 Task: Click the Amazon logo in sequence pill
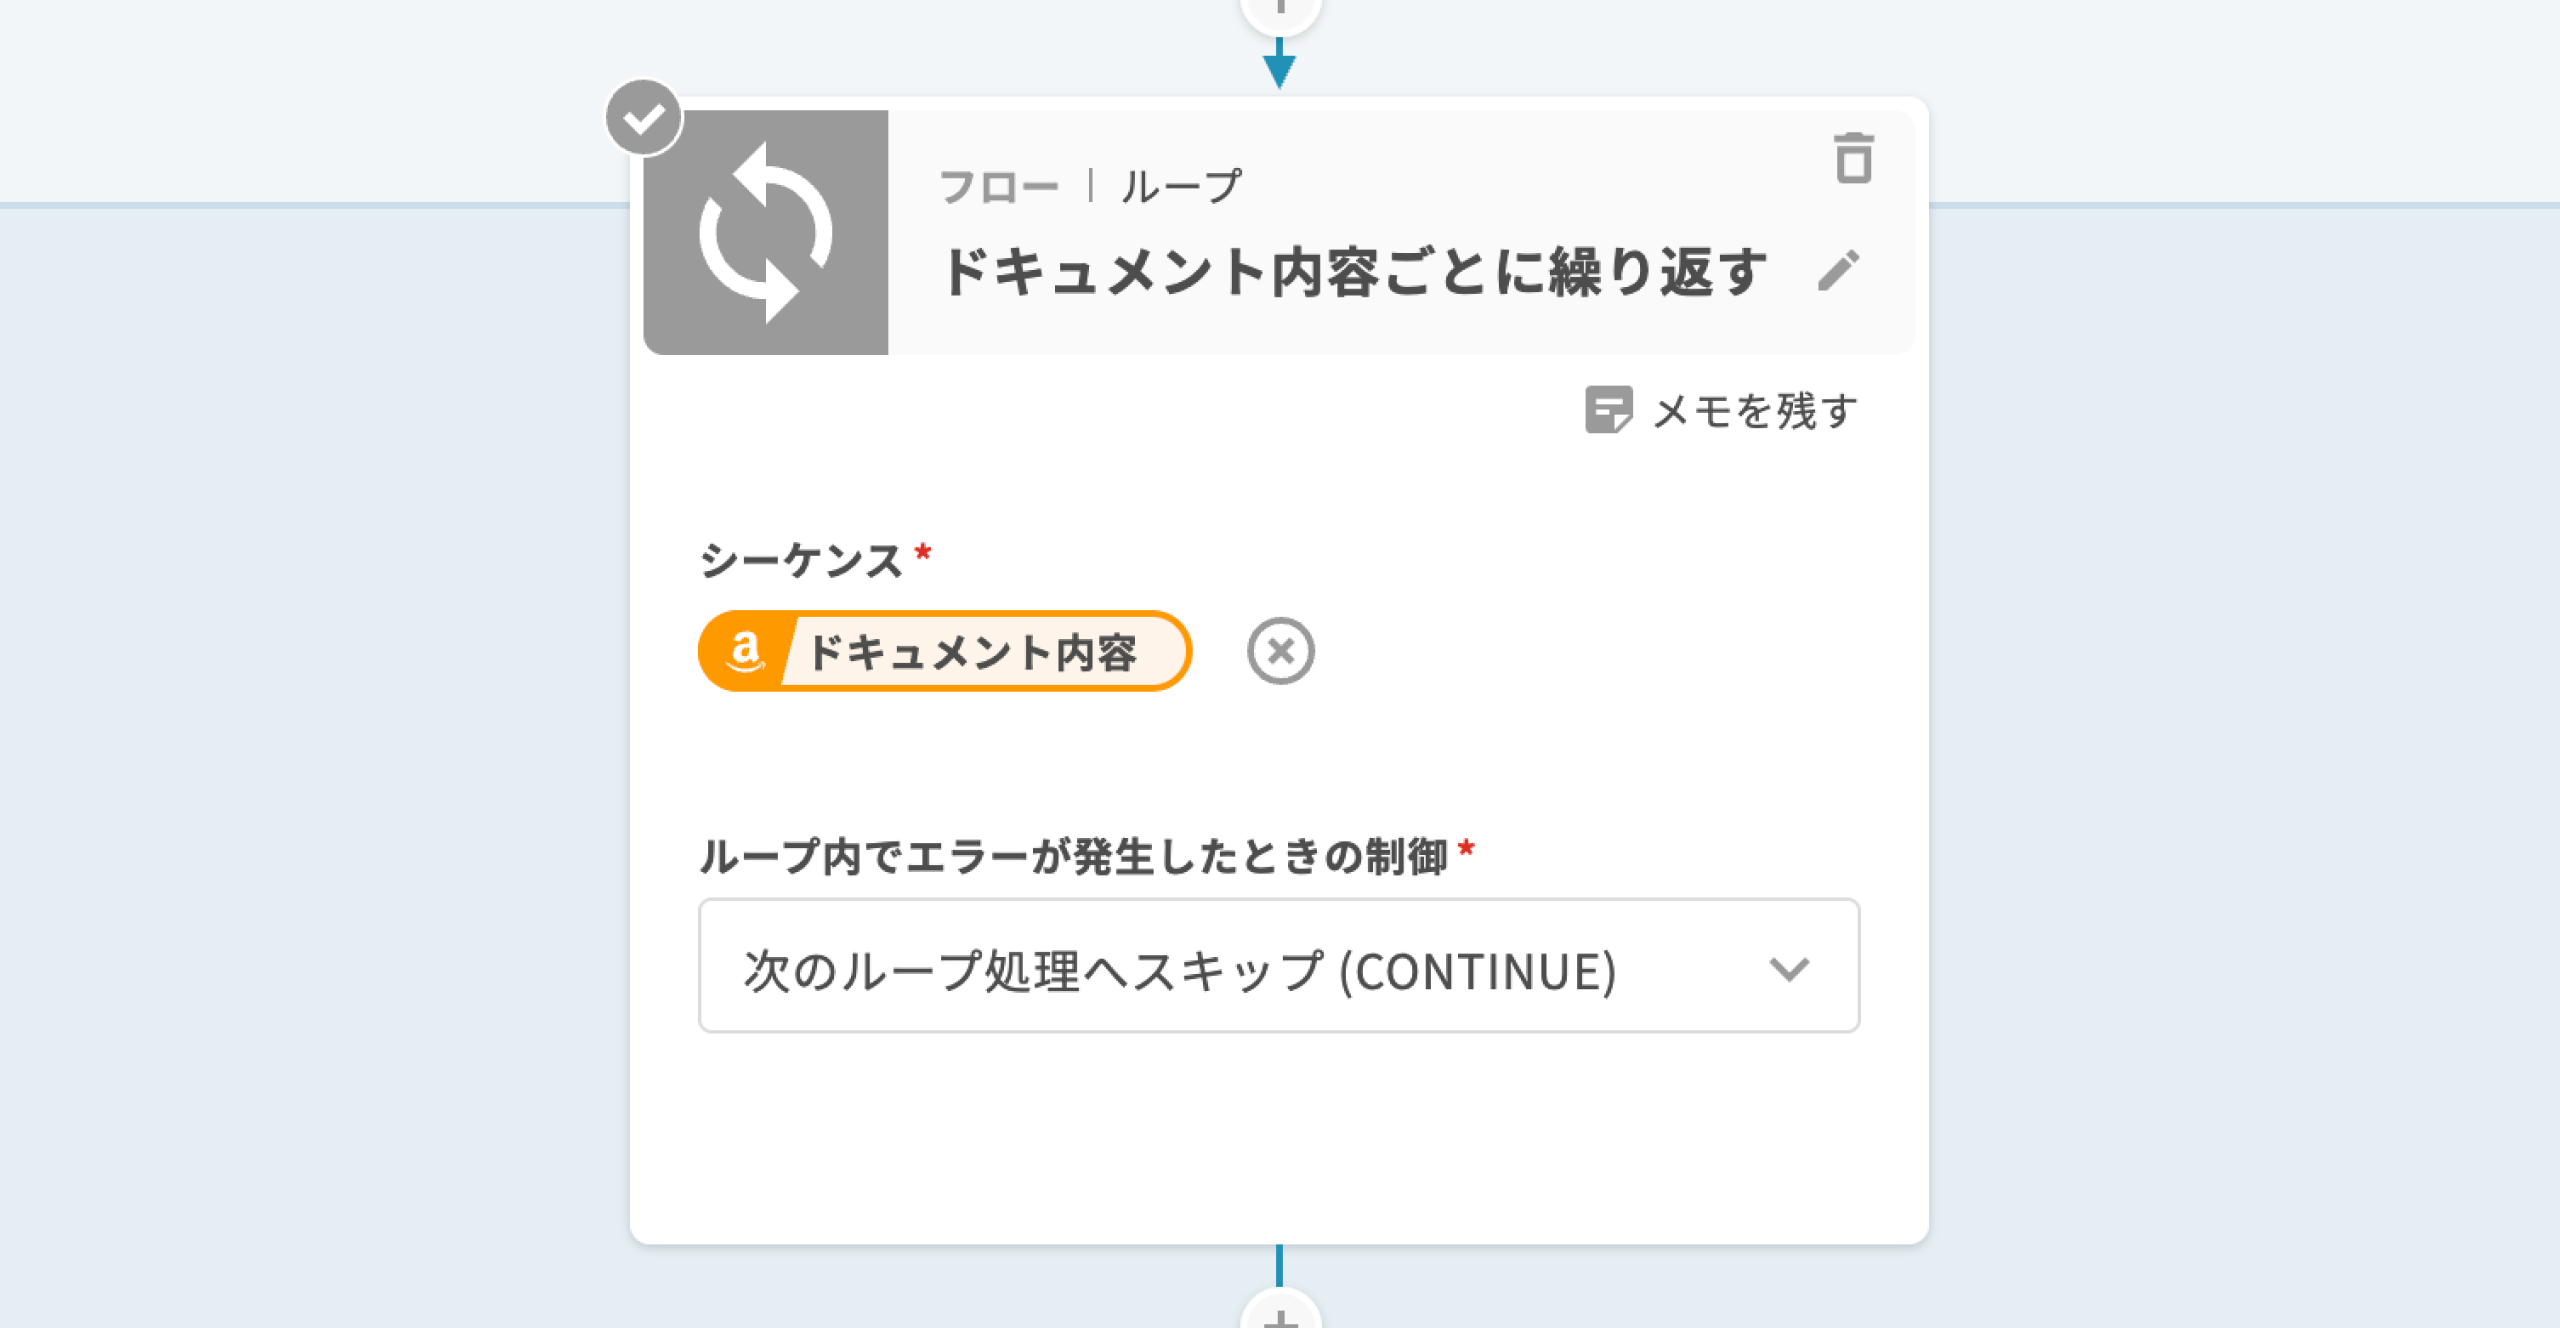click(x=745, y=652)
